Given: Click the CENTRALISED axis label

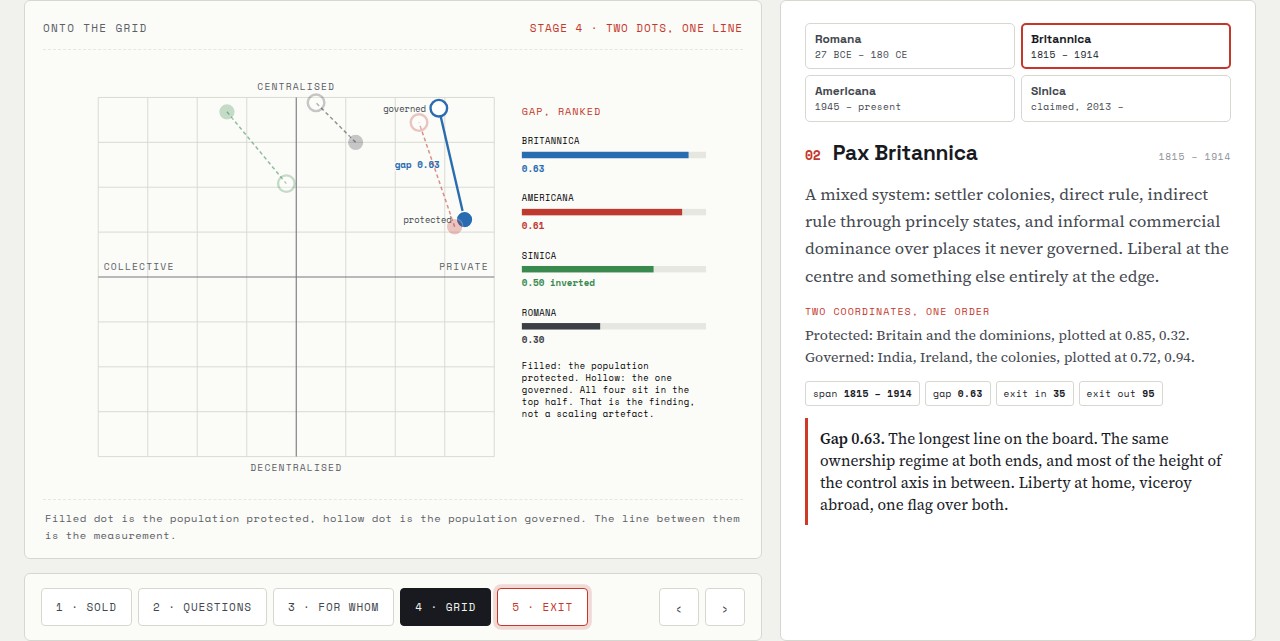Looking at the screenshot, I should 296,87.
